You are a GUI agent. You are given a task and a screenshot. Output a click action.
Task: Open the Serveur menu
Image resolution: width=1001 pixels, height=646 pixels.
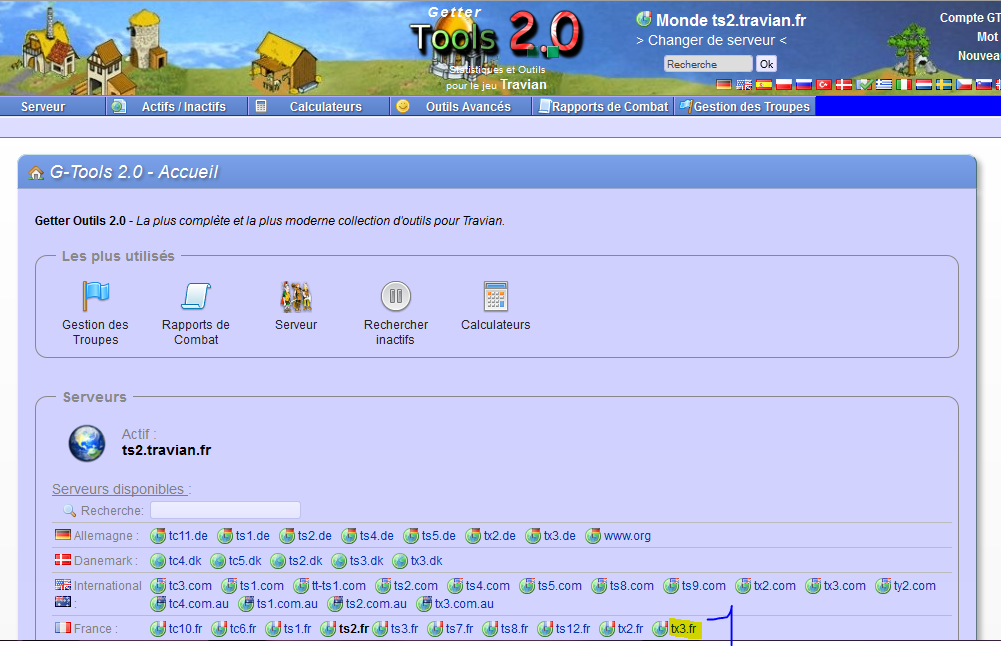click(43, 107)
